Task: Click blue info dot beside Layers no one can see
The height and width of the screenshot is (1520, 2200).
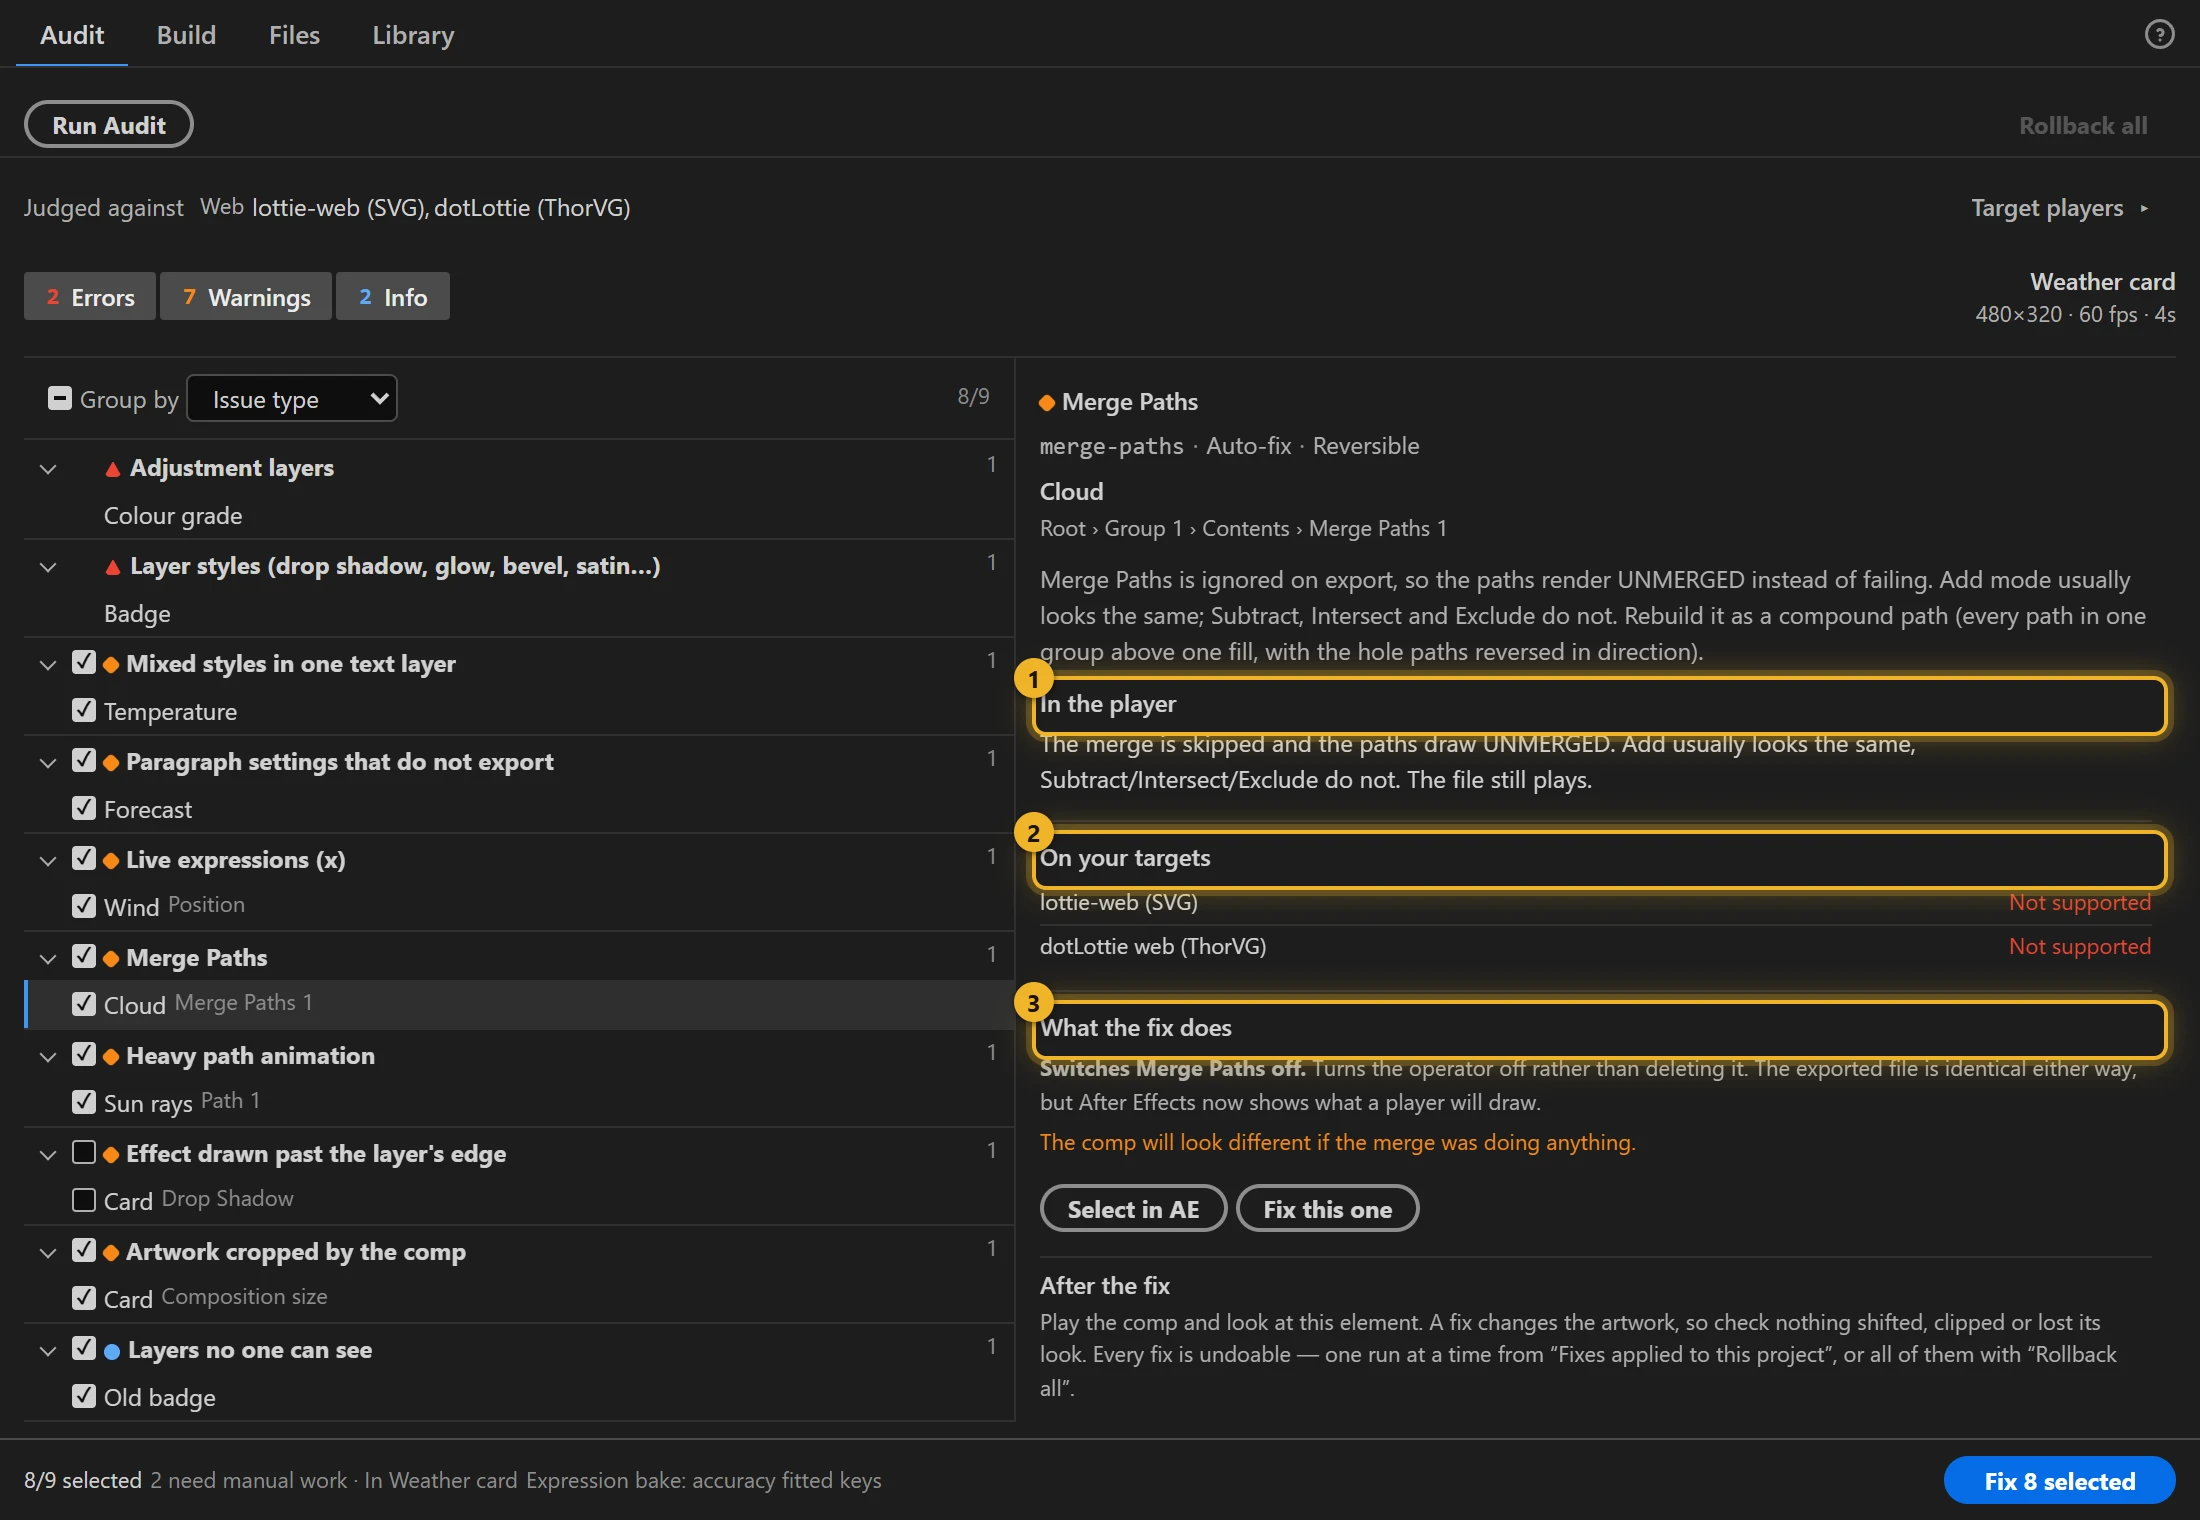Action: [x=112, y=1351]
